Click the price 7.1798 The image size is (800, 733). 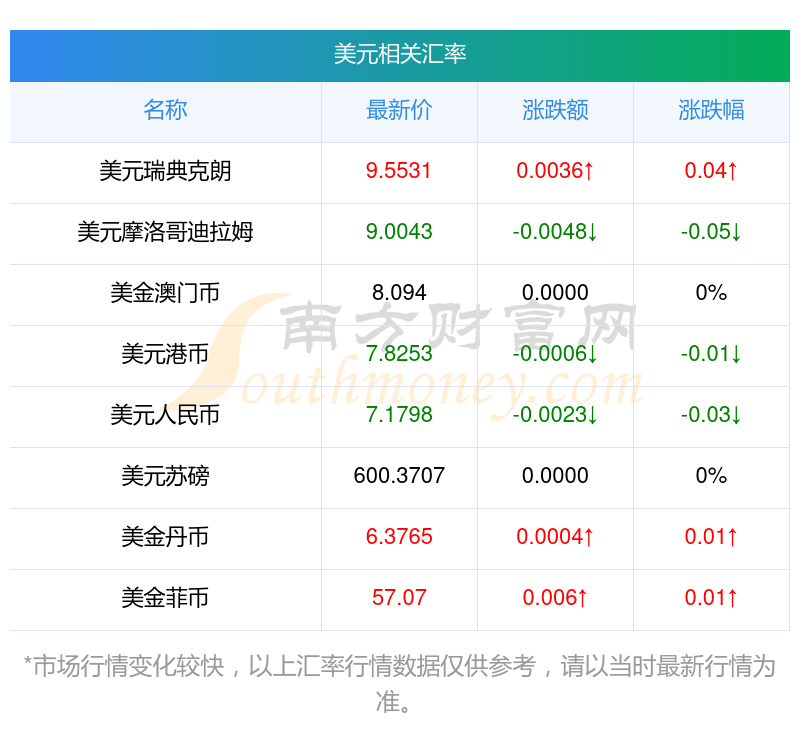click(399, 415)
